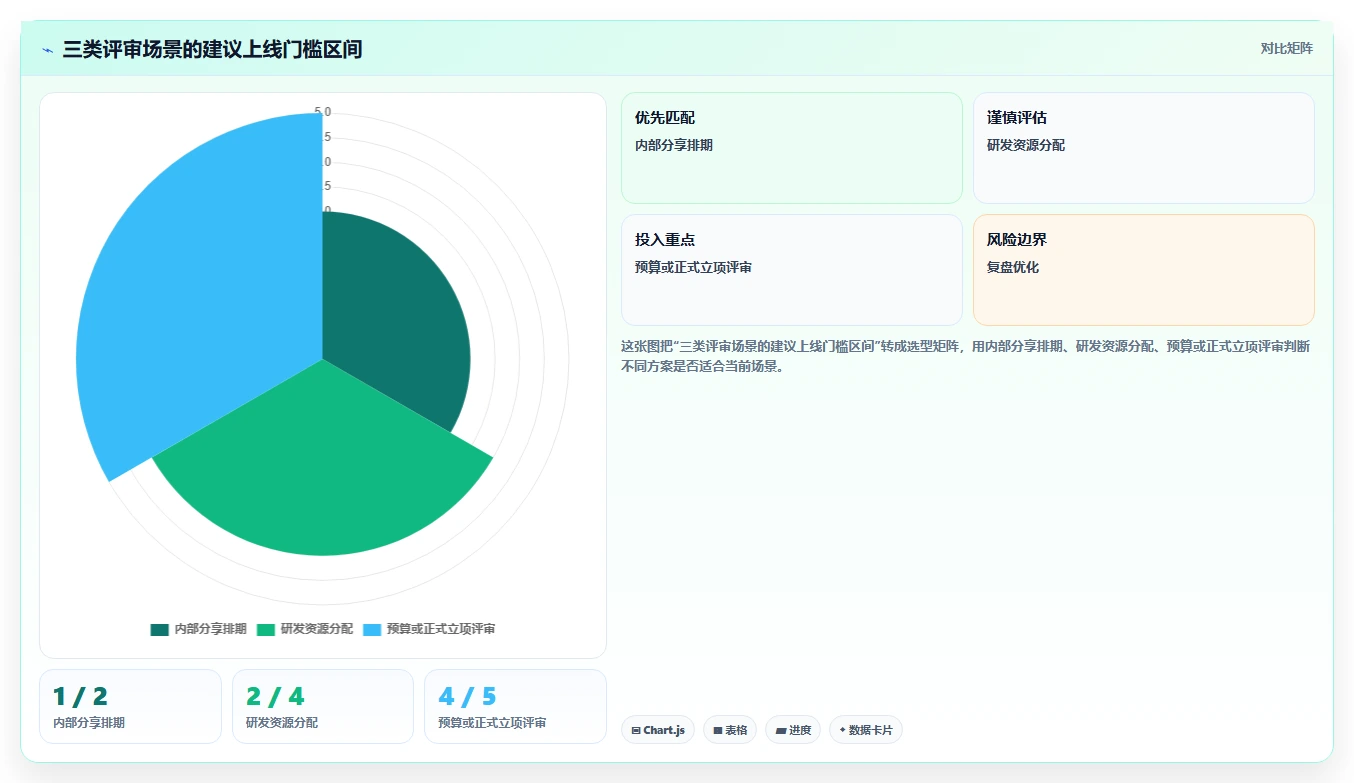The image size is (1354, 783).
Task: Click the 数据卡片 tag
Action: pyautogui.click(x=866, y=730)
